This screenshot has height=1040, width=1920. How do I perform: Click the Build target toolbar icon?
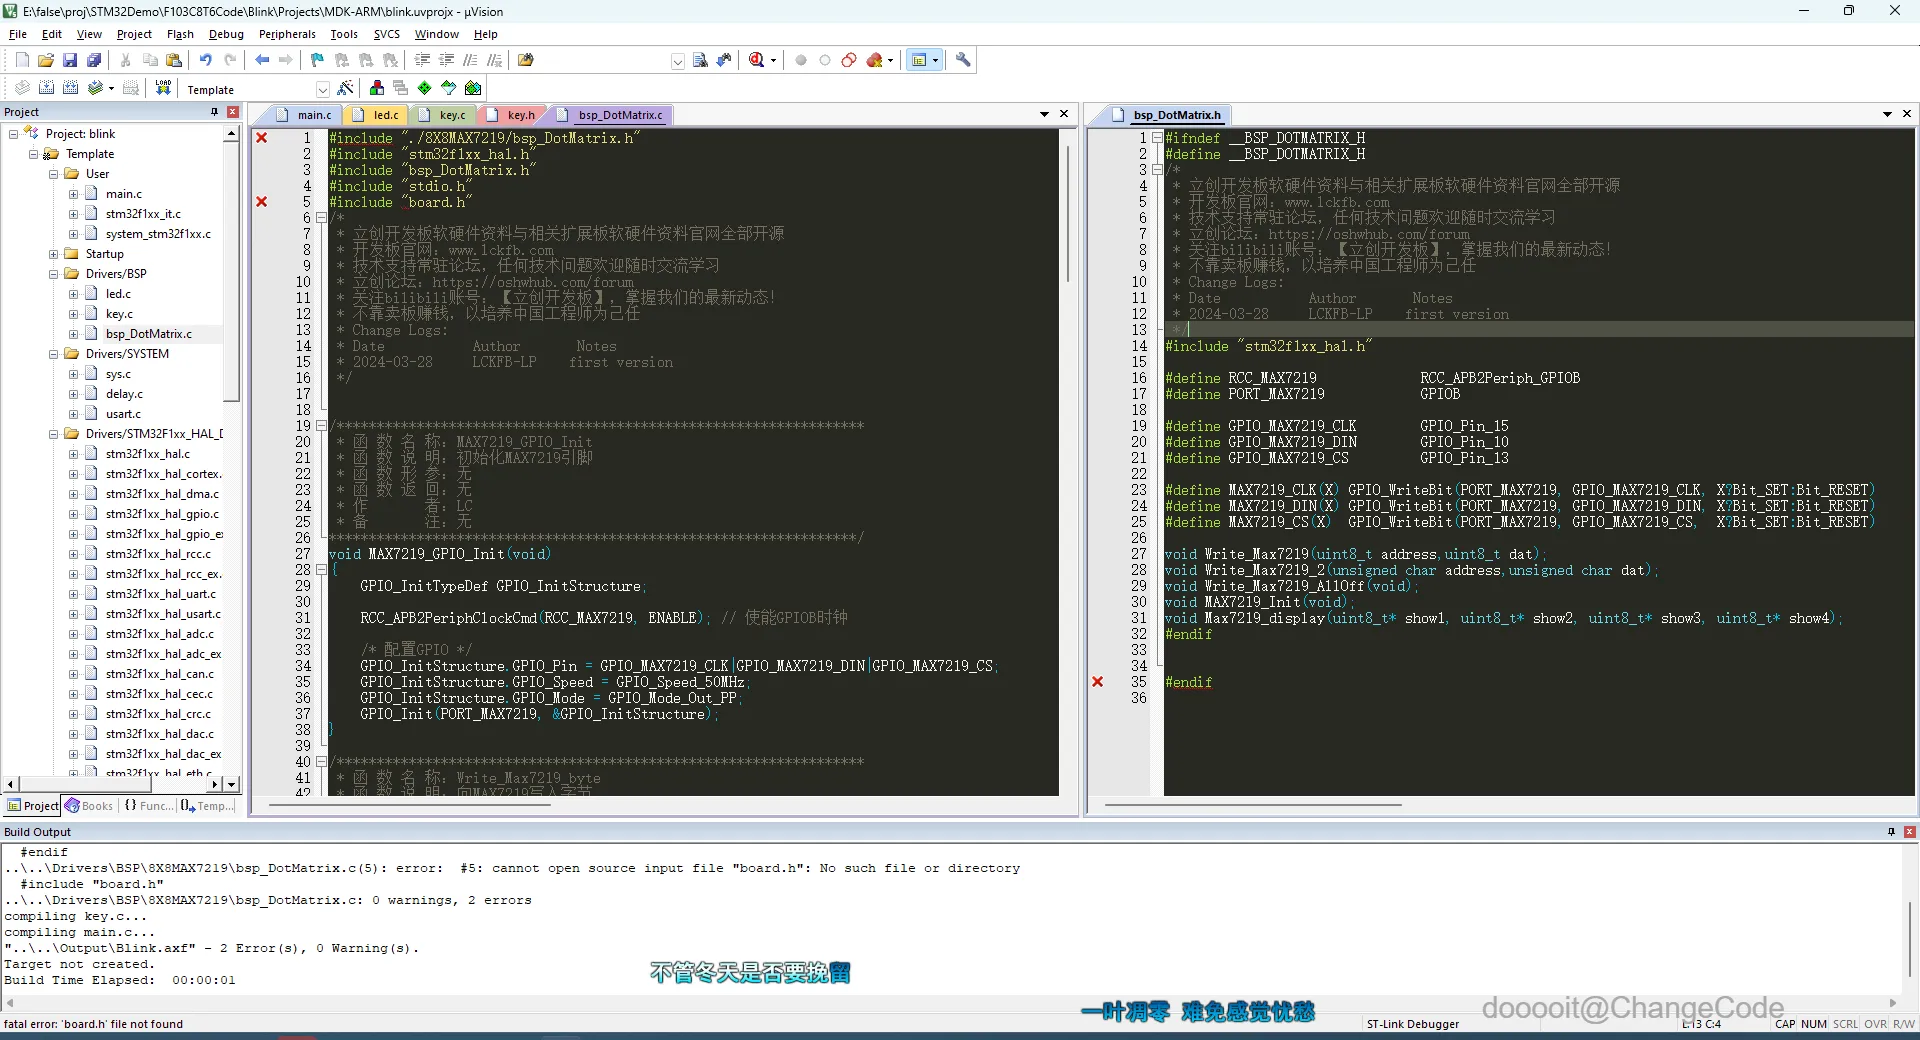click(46, 88)
